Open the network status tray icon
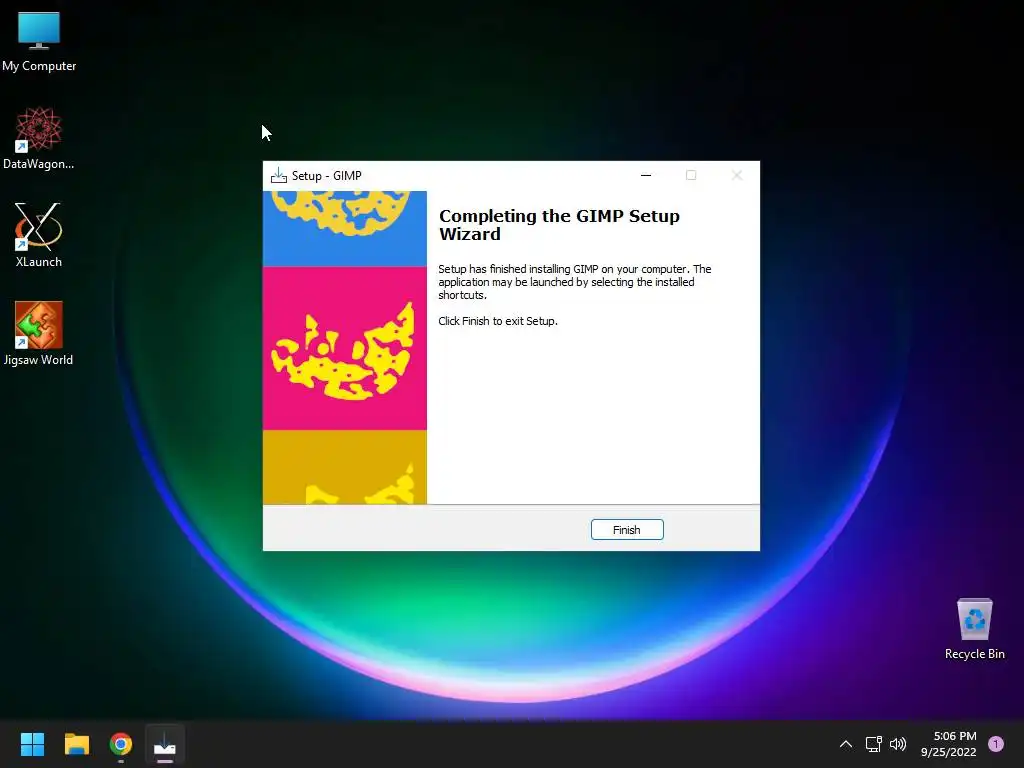This screenshot has width=1024, height=768. [873, 744]
